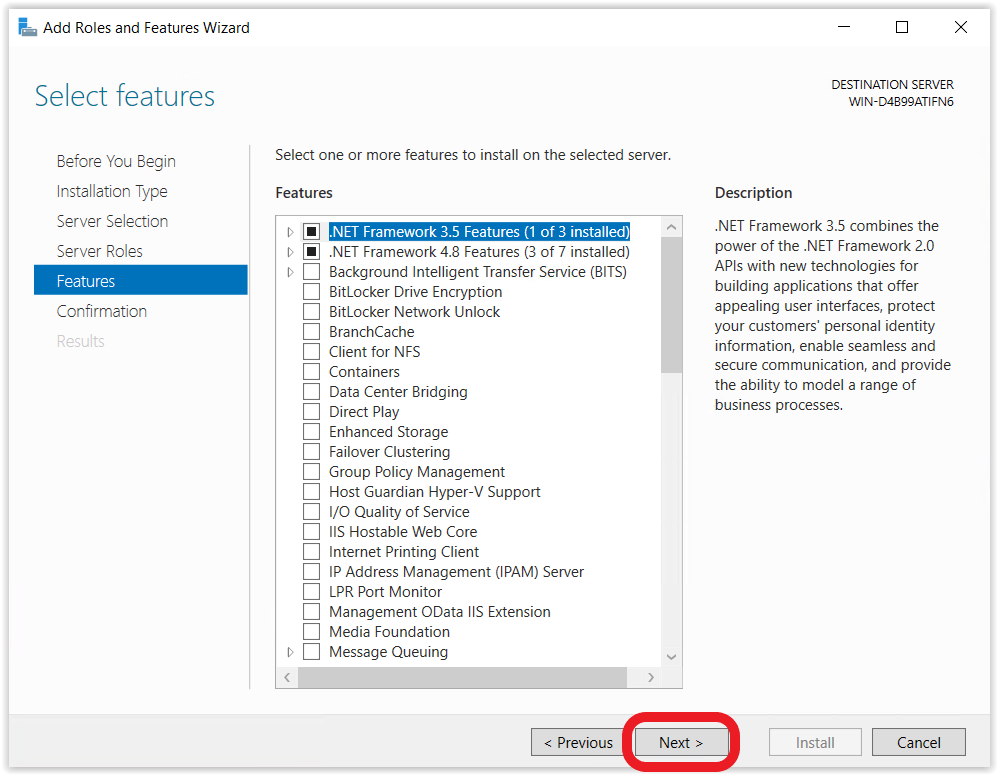The height and width of the screenshot is (775, 998).
Task: Check the BitLocker Drive Encryption box
Action: click(311, 292)
